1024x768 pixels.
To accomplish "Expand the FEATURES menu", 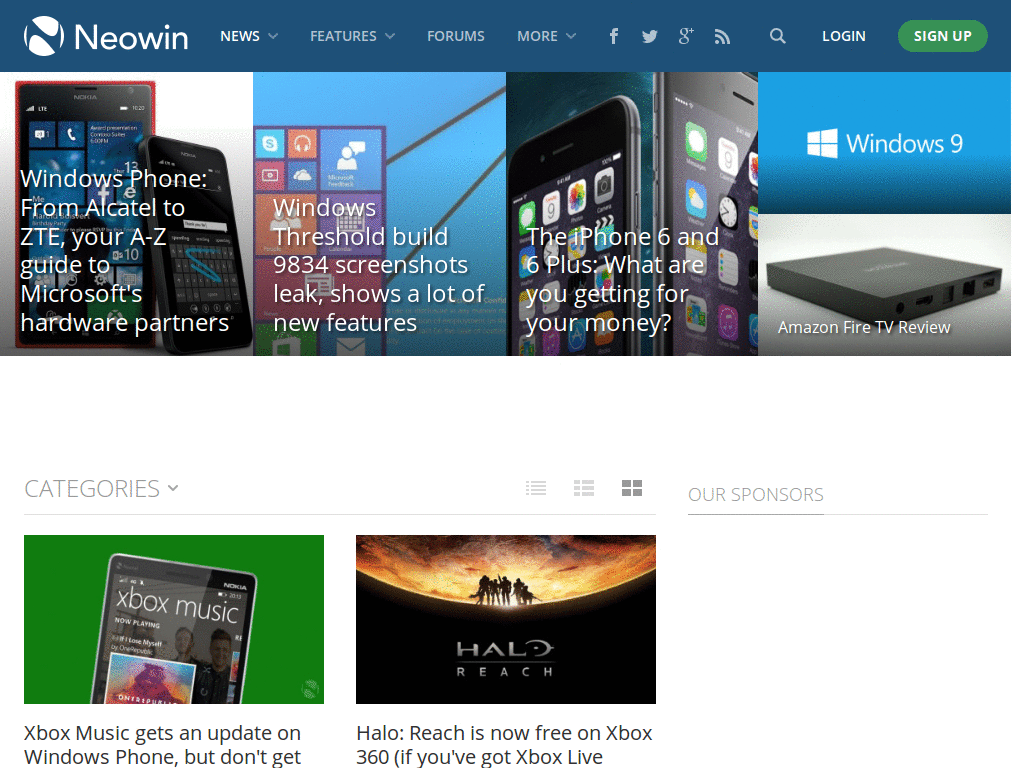I will pyautogui.click(x=353, y=36).
